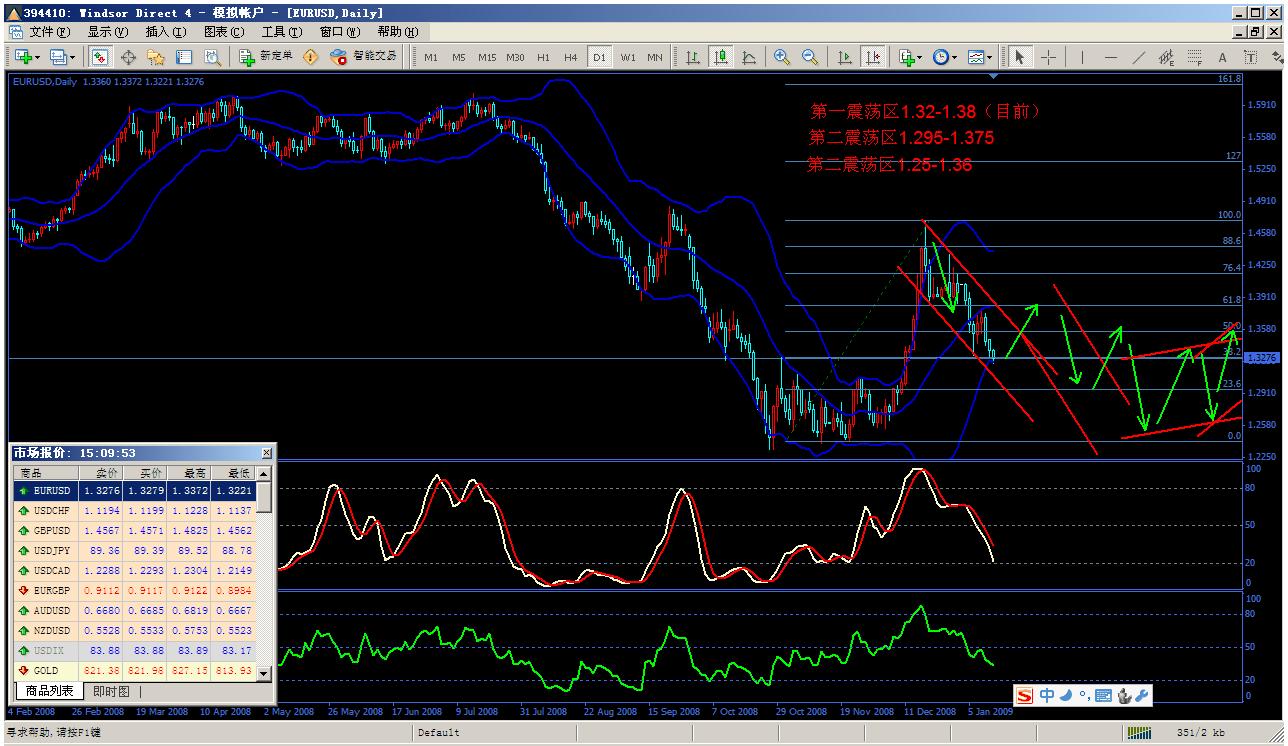1288x746 pixels.
Task: Expand the new chart dropdown arrow
Action: [38, 57]
